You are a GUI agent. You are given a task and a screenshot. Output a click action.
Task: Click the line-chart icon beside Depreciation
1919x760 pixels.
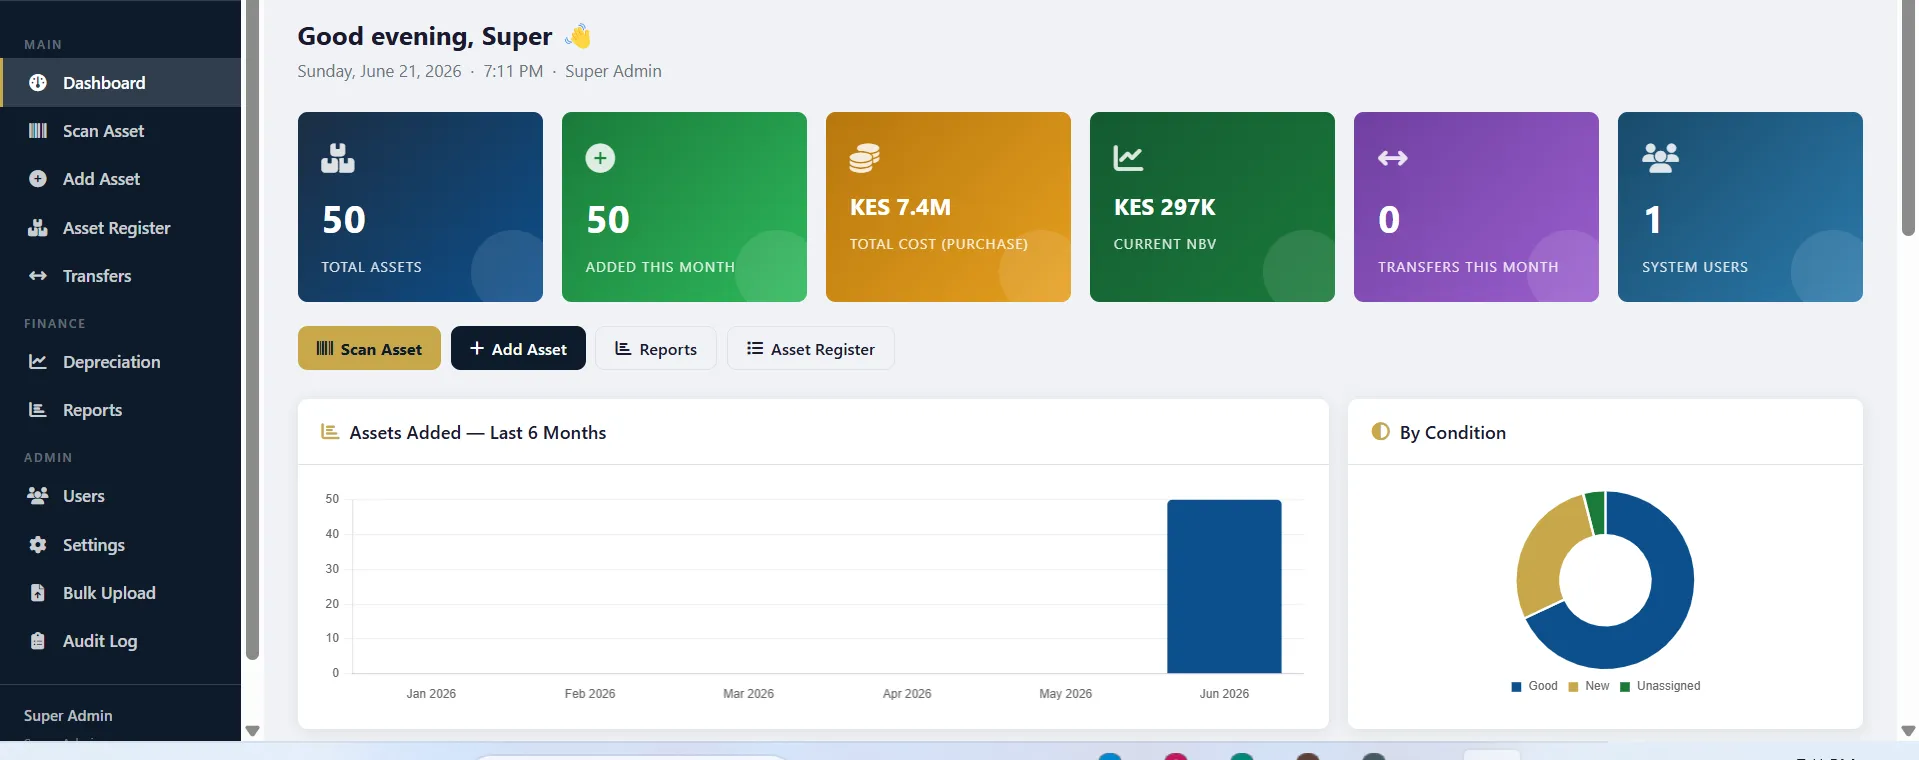point(38,362)
